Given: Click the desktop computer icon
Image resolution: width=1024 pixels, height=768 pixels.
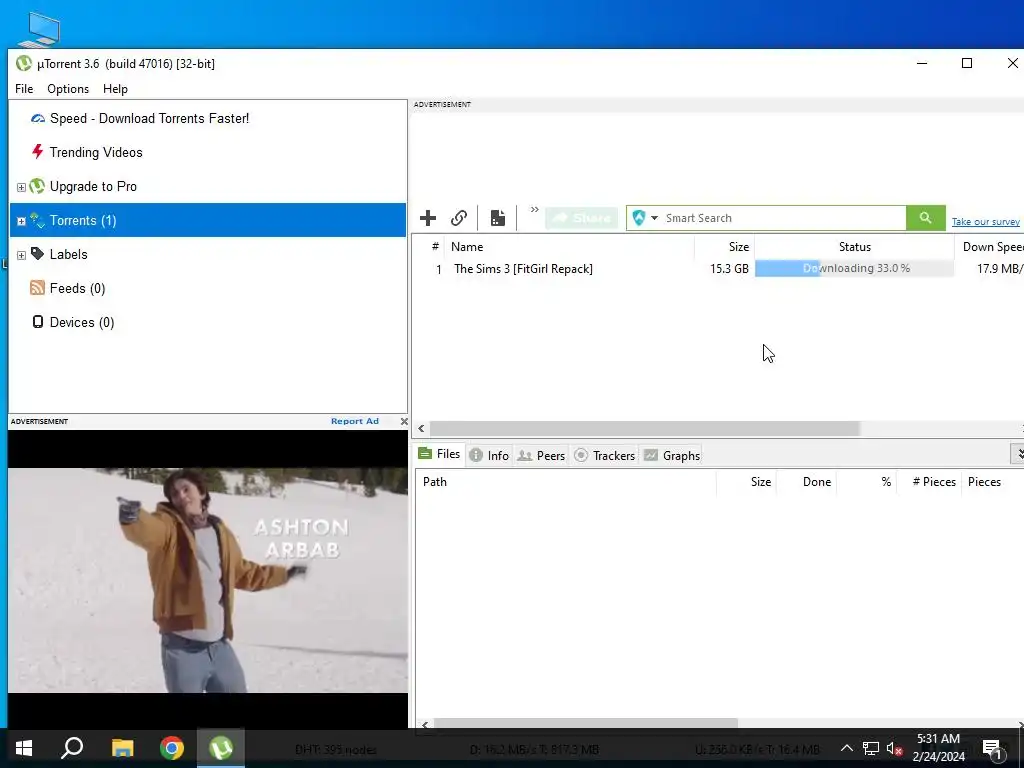Looking at the screenshot, I should click(x=39, y=28).
